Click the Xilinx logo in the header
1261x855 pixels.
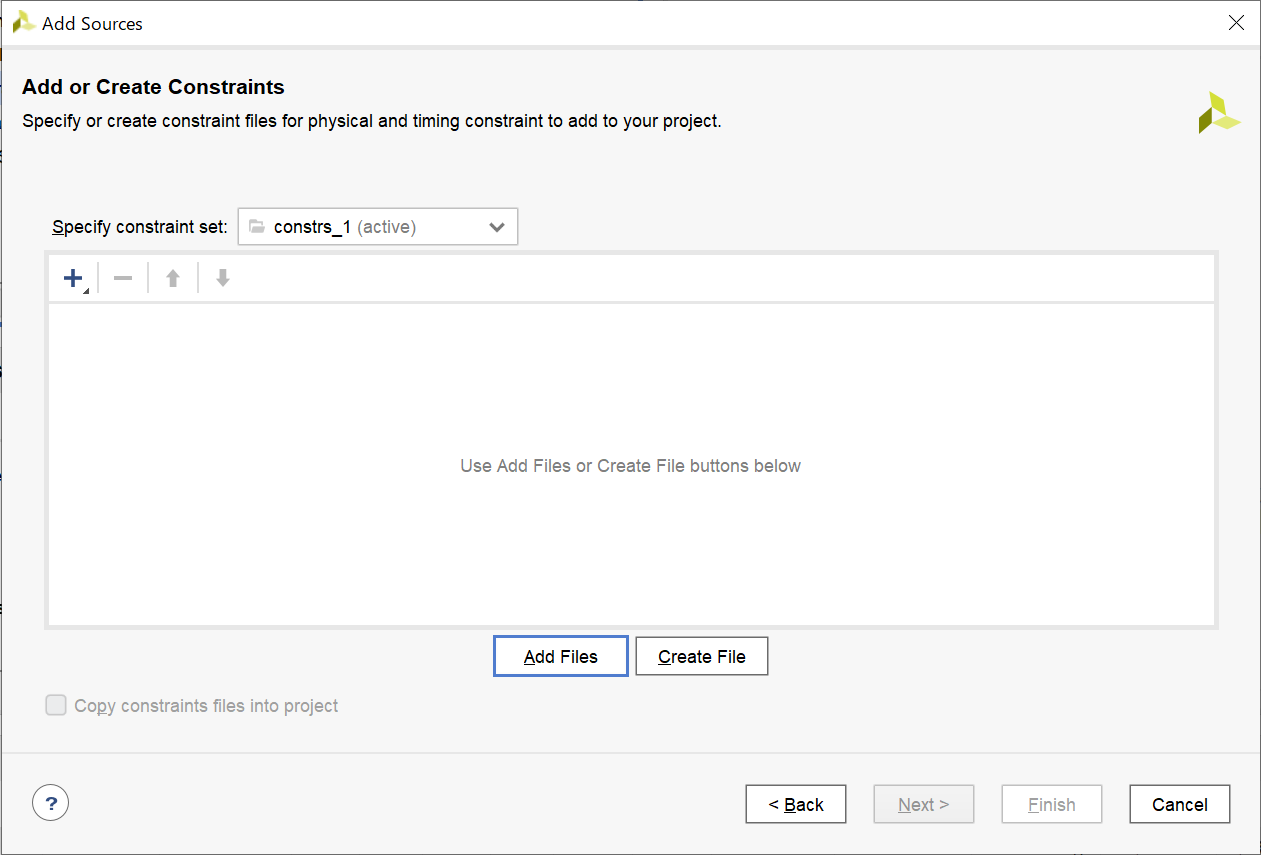pos(1218,113)
